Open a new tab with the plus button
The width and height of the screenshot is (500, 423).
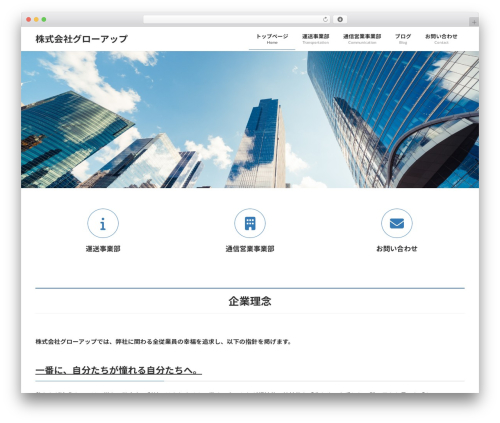[x=474, y=22]
